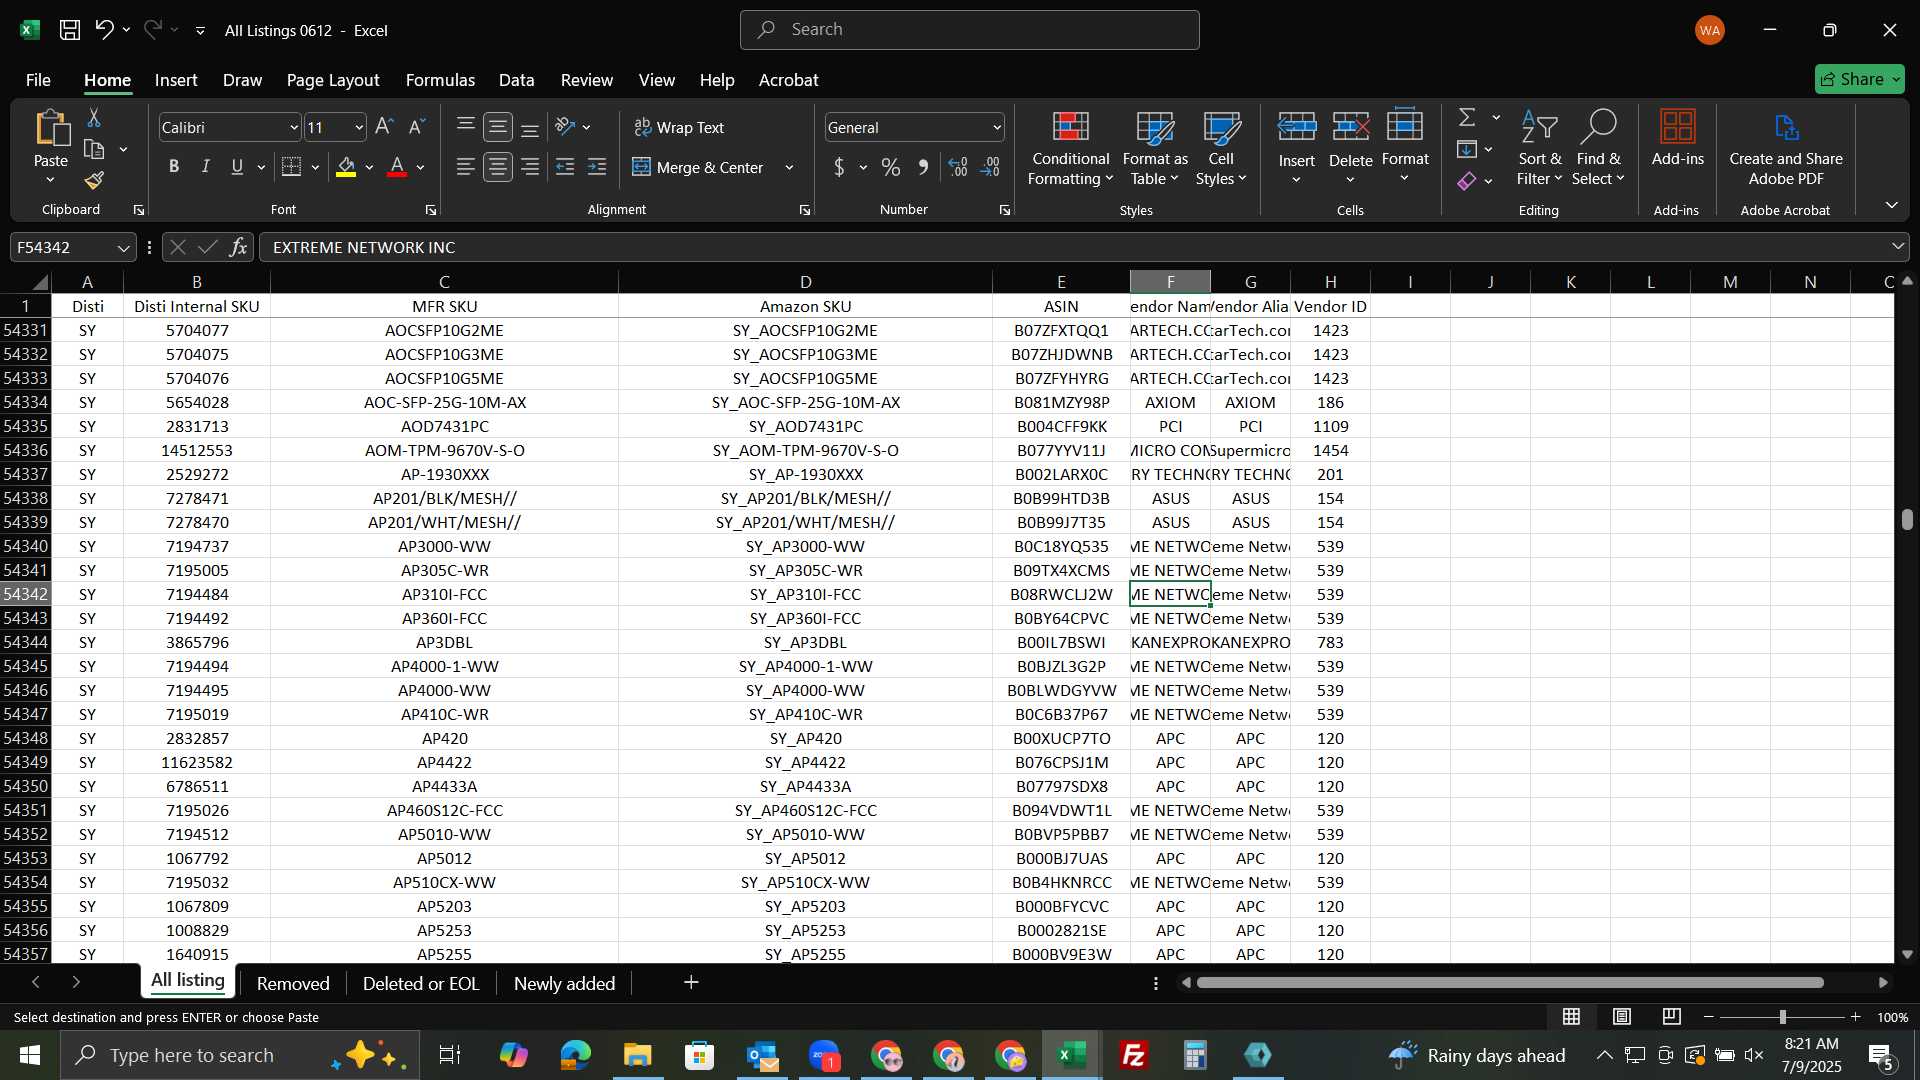Viewport: 1920px width, 1080px height.
Task: Click the Clear eraser icon
Action: pyautogui.click(x=1467, y=181)
